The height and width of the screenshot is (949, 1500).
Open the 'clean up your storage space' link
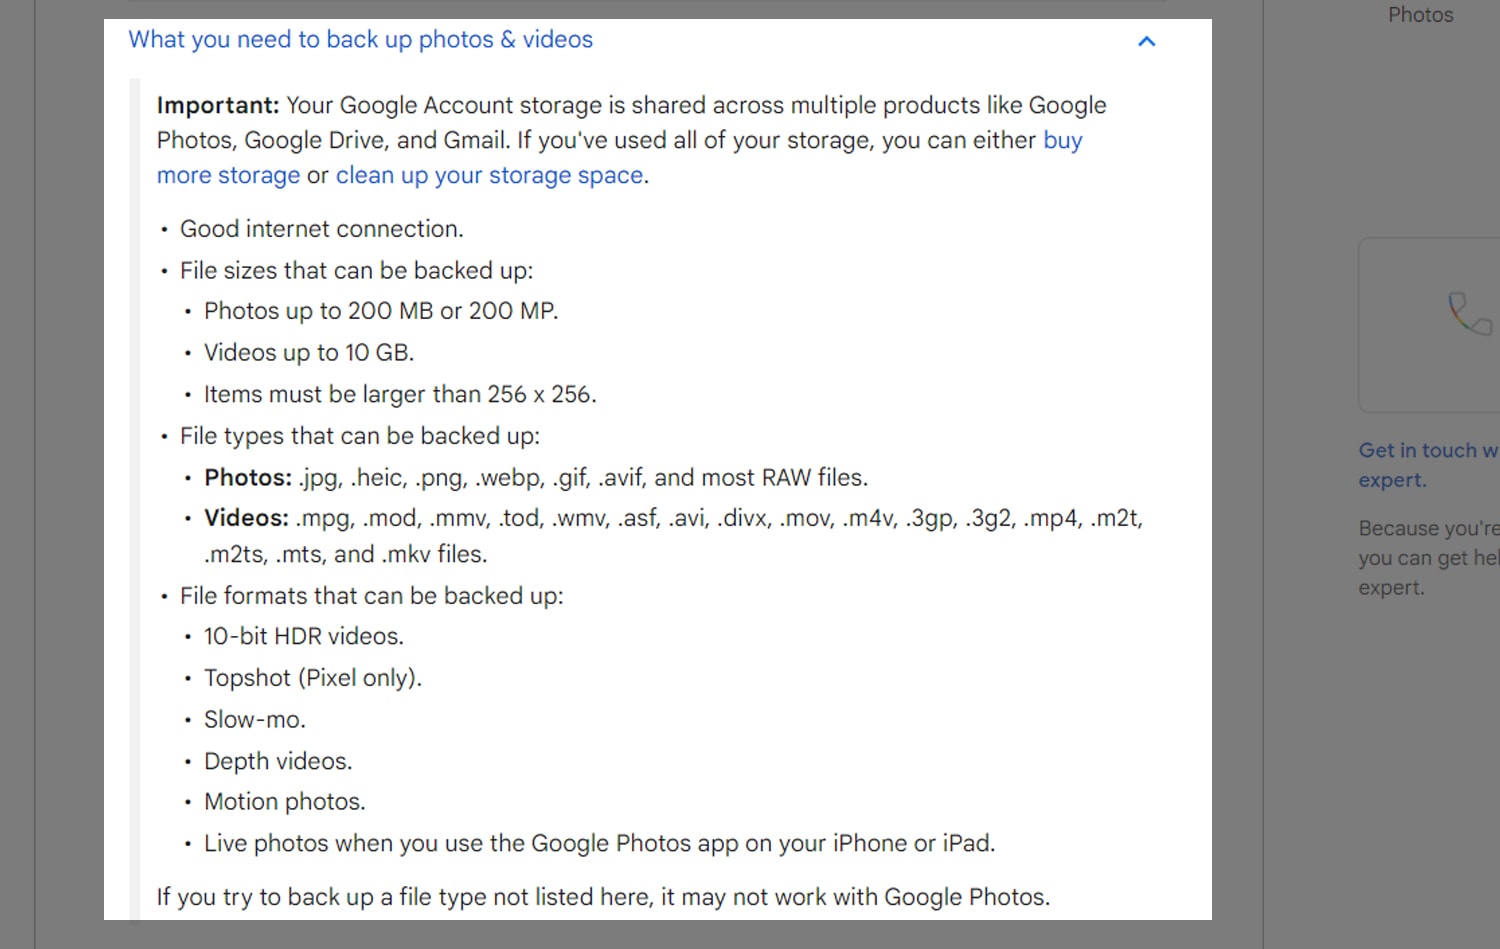(x=489, y=175)
